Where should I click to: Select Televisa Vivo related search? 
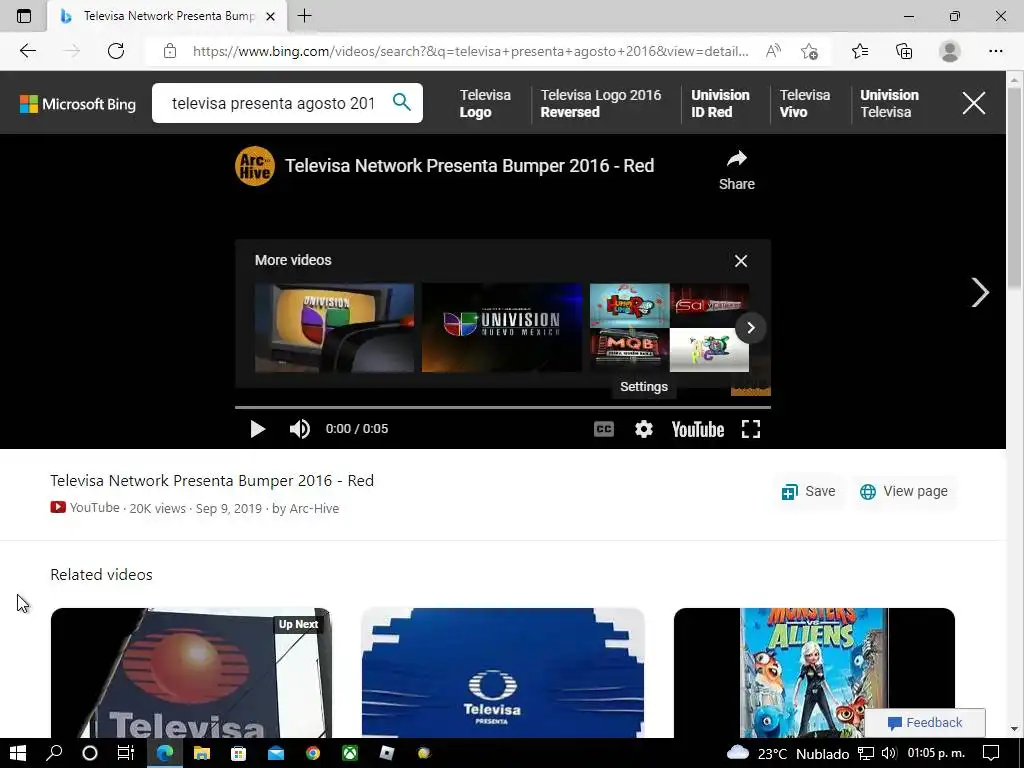pyautogui.click(x=805, y=103)
